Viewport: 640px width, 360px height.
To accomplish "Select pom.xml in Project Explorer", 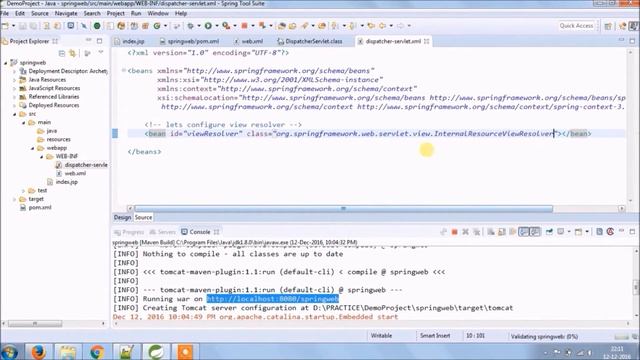I will (36, 208).
